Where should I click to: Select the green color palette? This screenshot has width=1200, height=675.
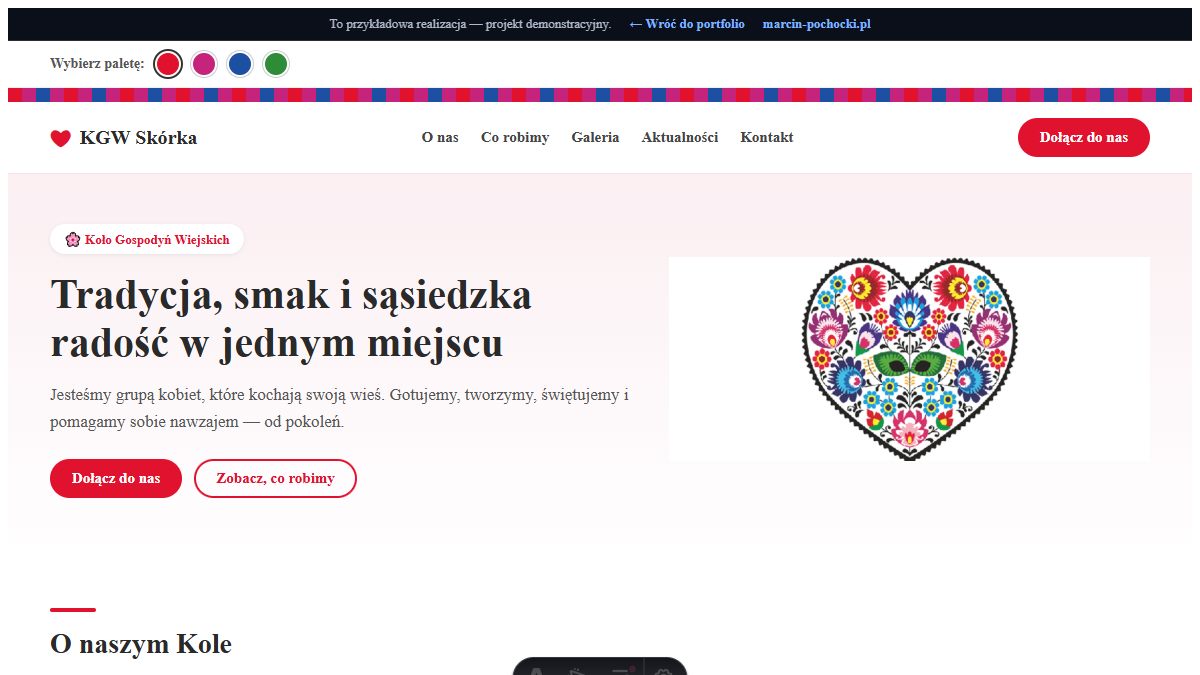coord(276,64)
